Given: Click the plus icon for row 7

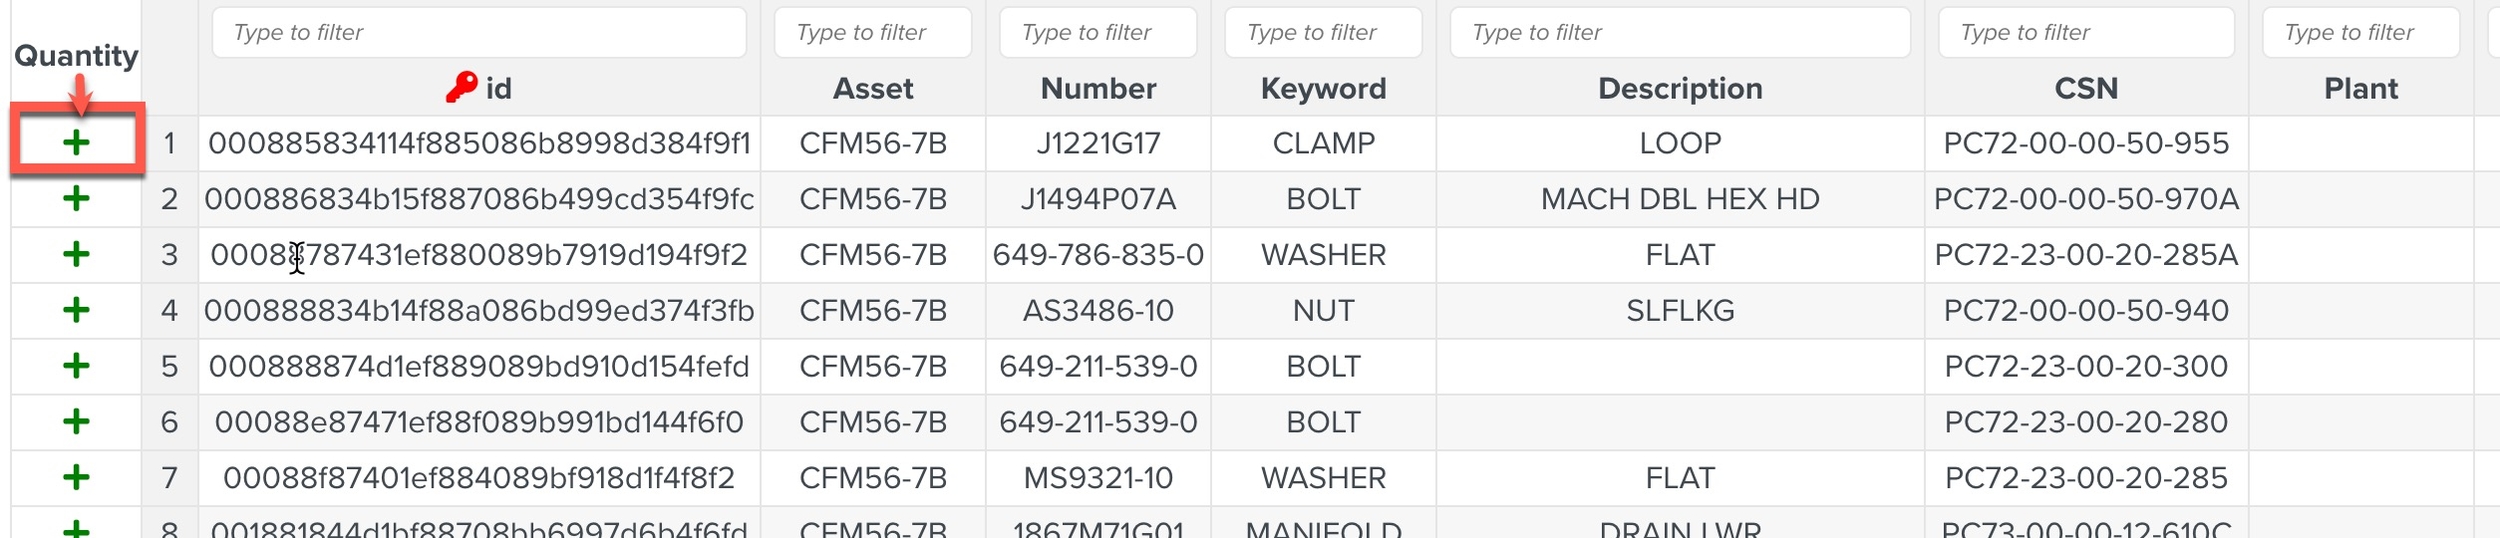Looking at the screenshot, I should click(76, 478).
